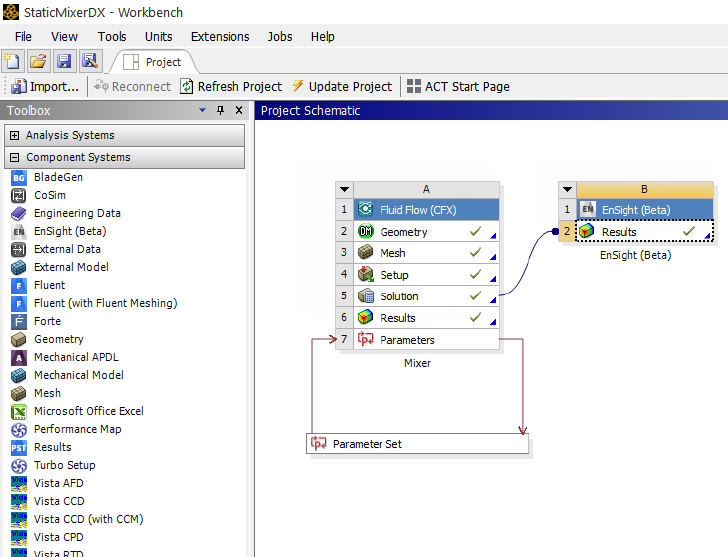Image resolution: width=728 pixels, height=557 pixels.
Task: Select the Mechanical Model icon
Action: (19, 375)
